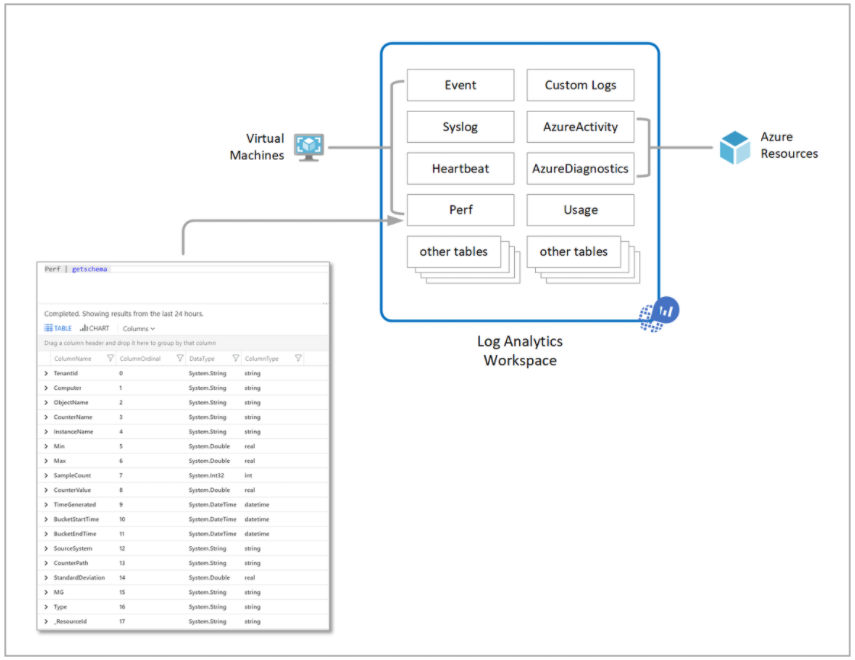The width and height of the screenshot is (855, 660).
Task: Click 'int' ColumnType cell
Action: click(248, 476)
